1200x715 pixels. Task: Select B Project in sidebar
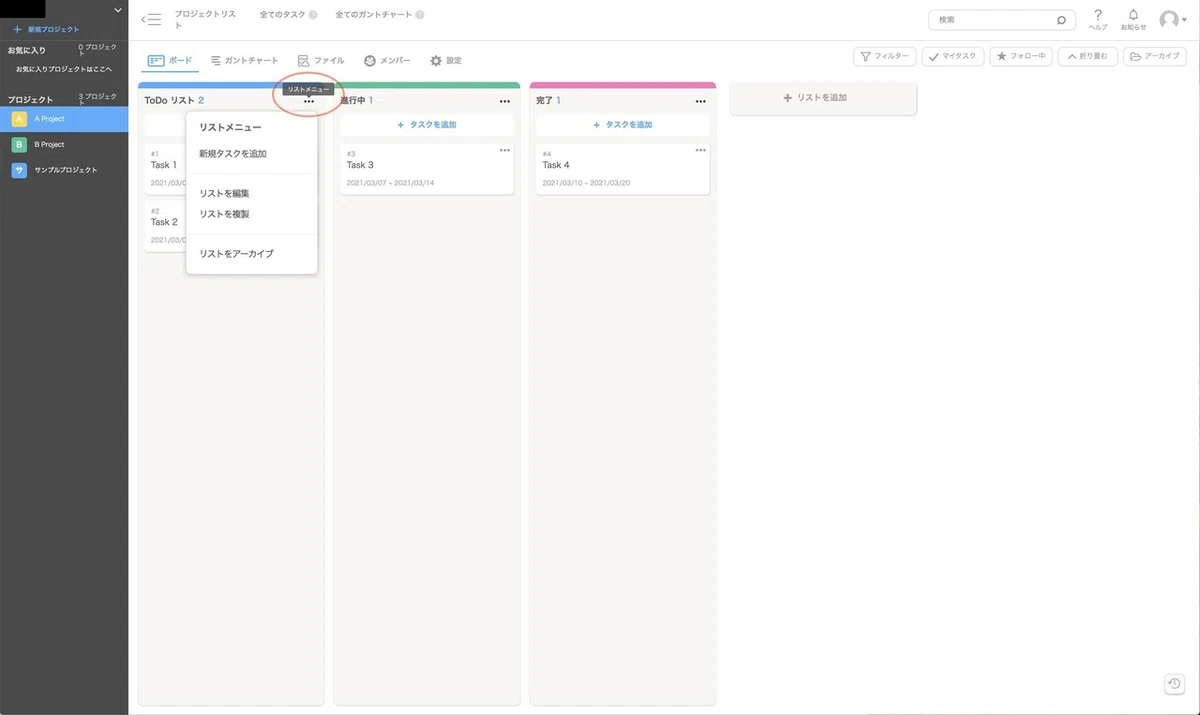(x=64, y=145)
